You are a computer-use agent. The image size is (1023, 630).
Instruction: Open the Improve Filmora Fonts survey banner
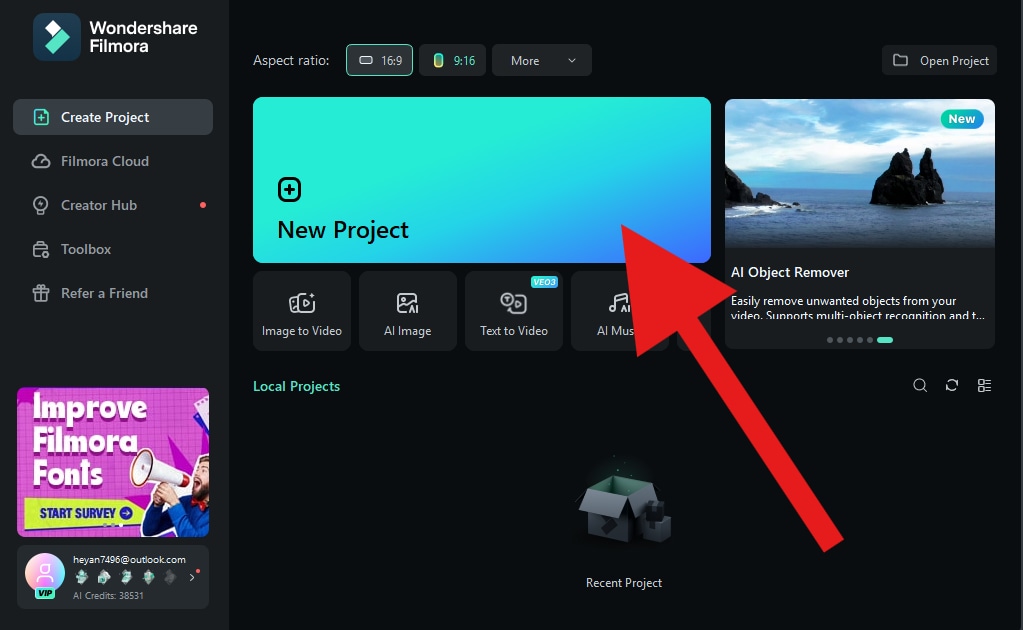click(113, 462)
